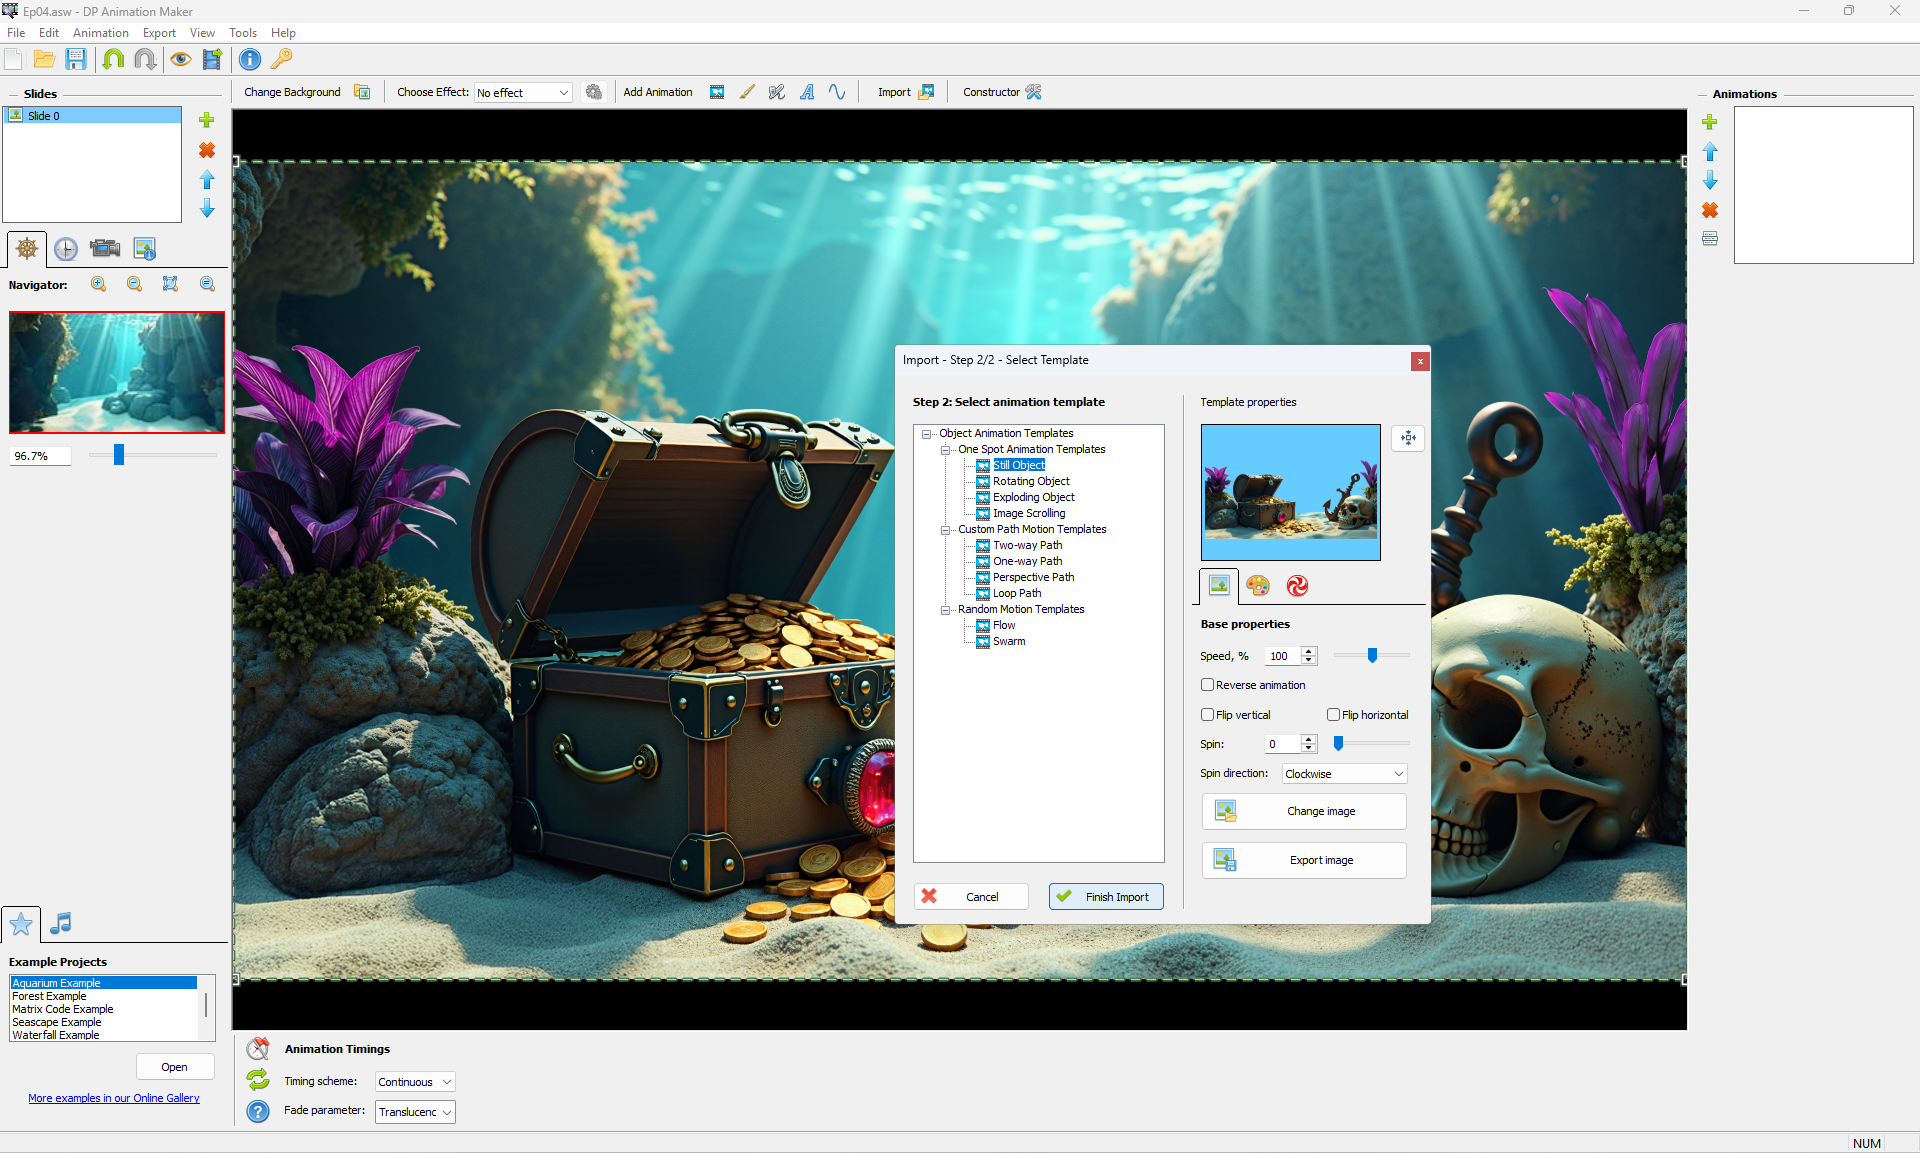The height and width of the screenshot is (1153, 1920).
Task: Click the Save project icon
Action: (76, 60)
